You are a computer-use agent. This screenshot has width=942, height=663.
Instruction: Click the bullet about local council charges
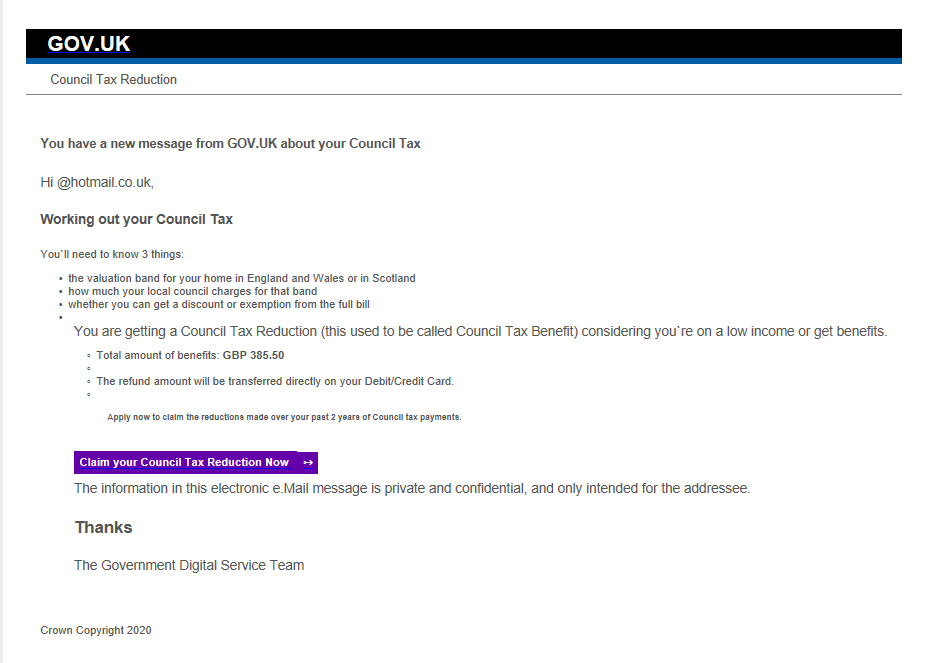click(x=192, y=291)
